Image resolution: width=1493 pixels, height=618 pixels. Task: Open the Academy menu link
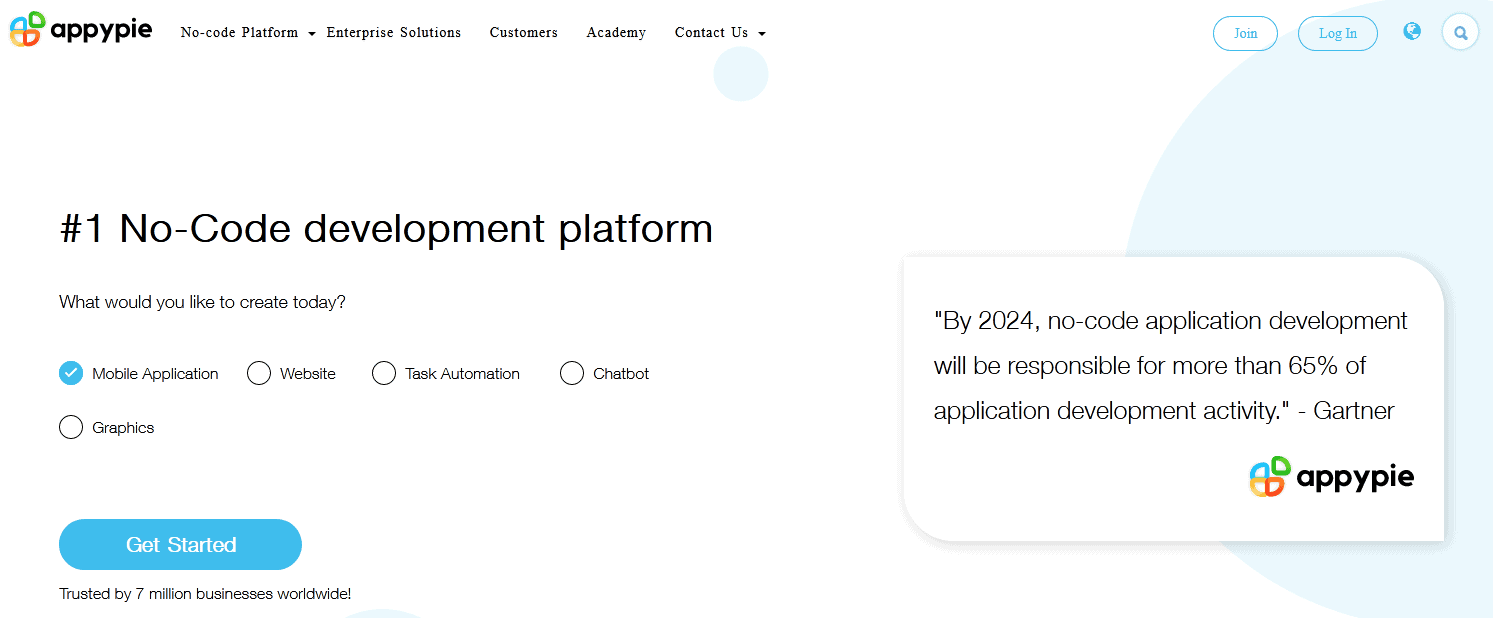(616, 33)
